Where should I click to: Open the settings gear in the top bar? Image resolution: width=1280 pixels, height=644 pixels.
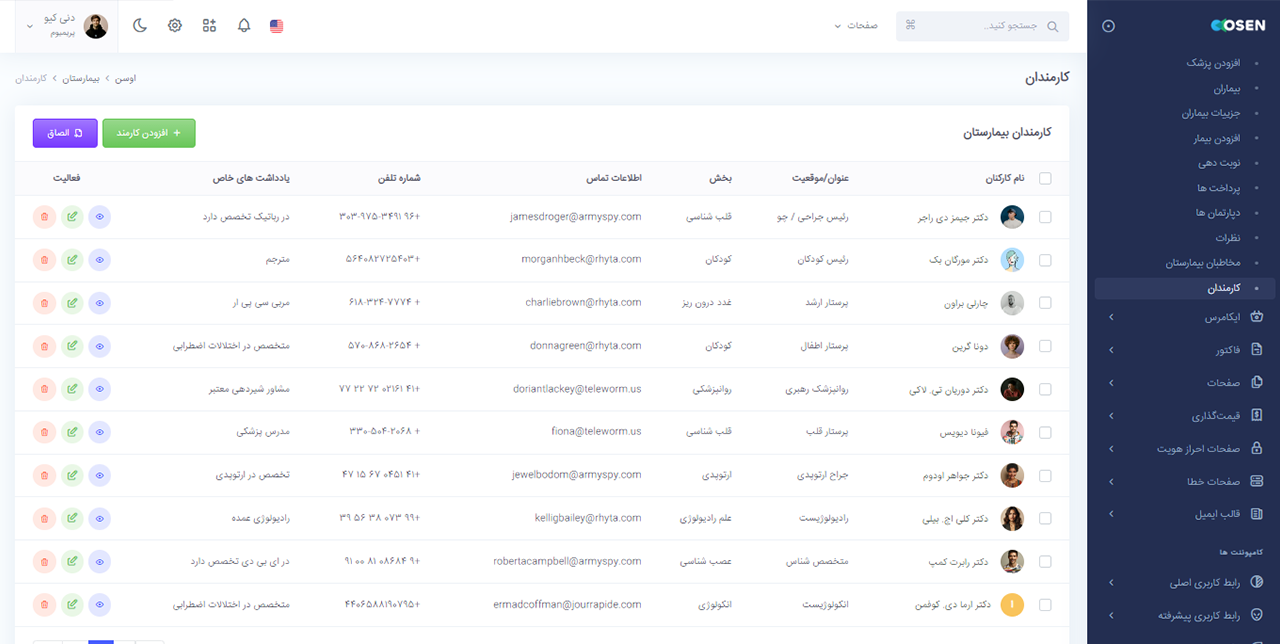pos(175,25)
